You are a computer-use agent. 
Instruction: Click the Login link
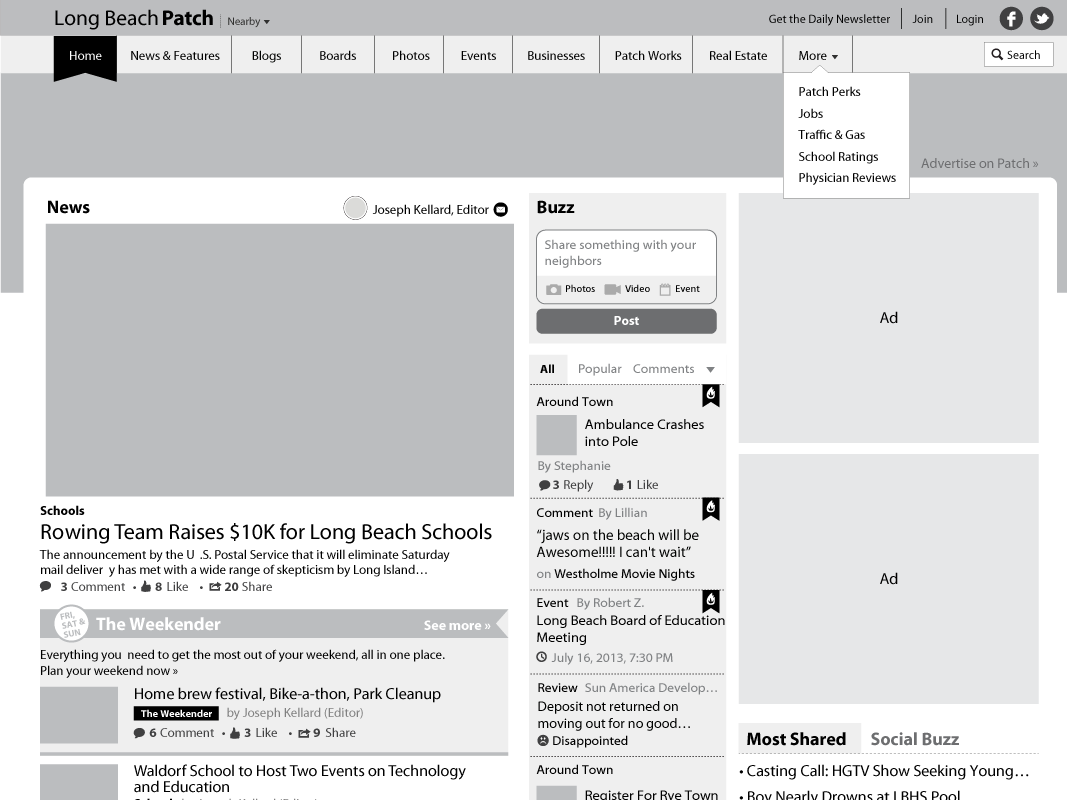coord(969,19)
